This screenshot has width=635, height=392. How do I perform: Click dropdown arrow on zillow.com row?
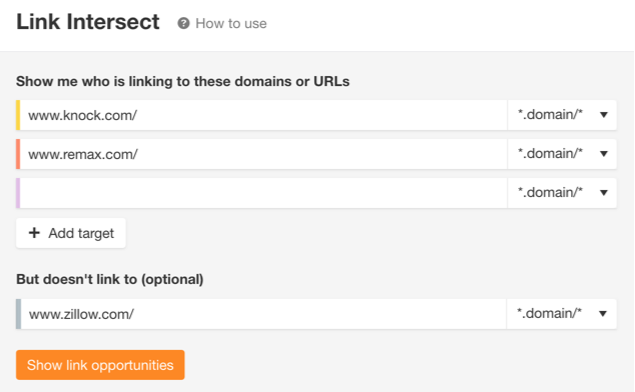[603, 314]
